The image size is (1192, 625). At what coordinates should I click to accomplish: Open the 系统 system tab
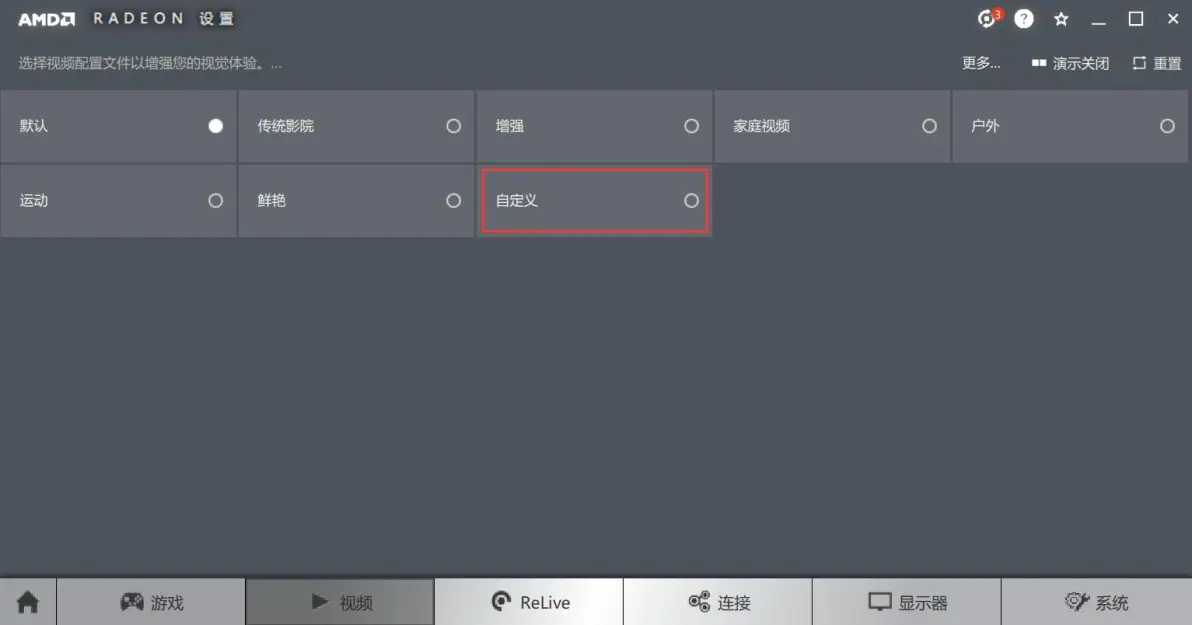[x=1096, y=602]
